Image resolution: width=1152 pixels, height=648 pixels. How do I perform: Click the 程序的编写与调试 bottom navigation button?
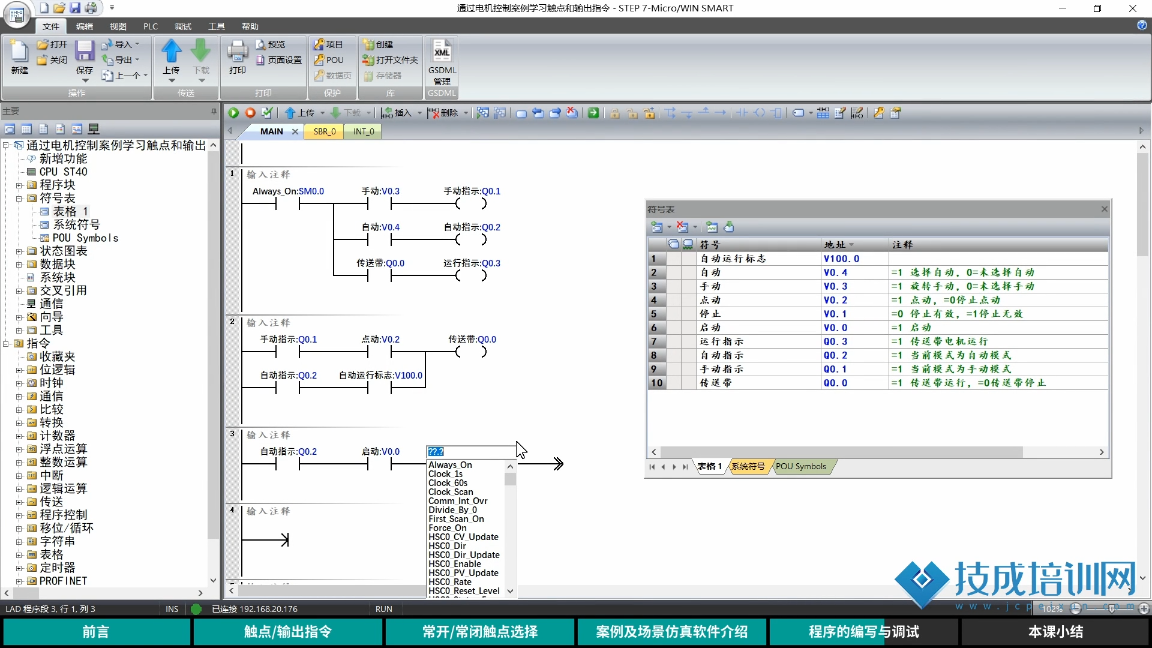pyautogui.click(x=863, y=632)
